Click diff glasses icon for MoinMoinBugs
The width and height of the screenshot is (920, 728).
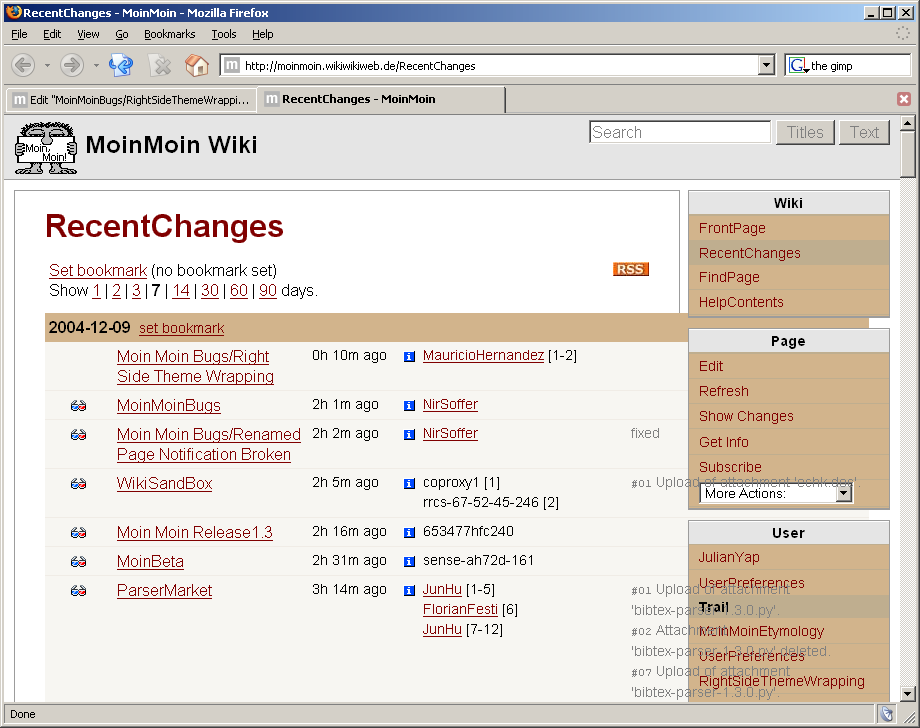tap(79, 405)
